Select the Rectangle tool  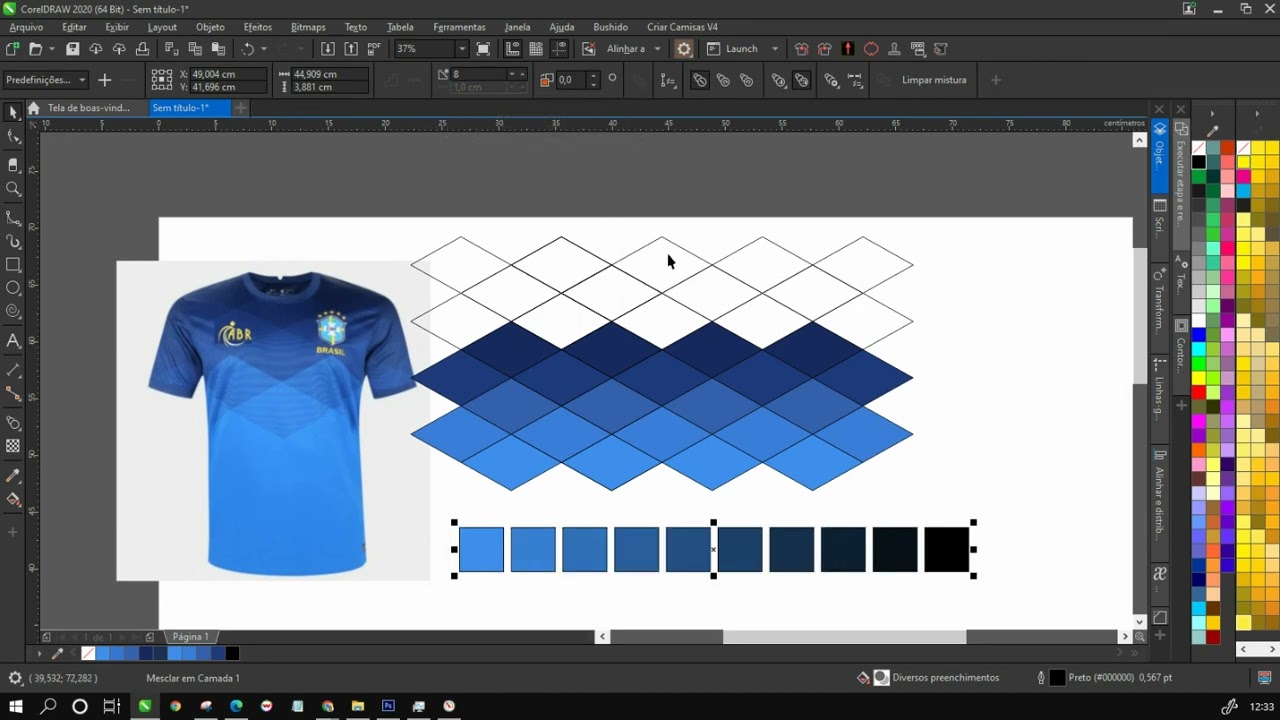click(13, 265)
